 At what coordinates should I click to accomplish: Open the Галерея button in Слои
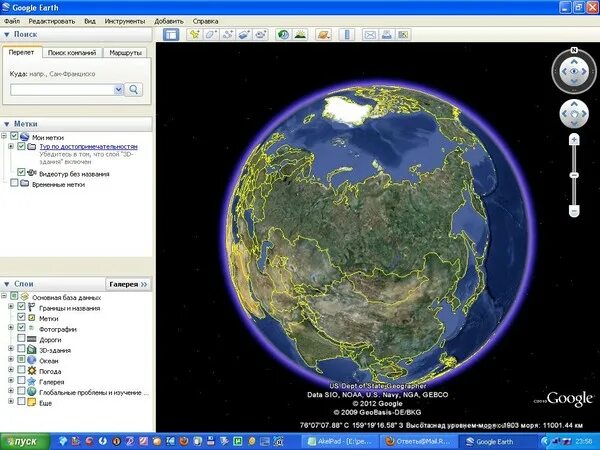click(128, 284)
